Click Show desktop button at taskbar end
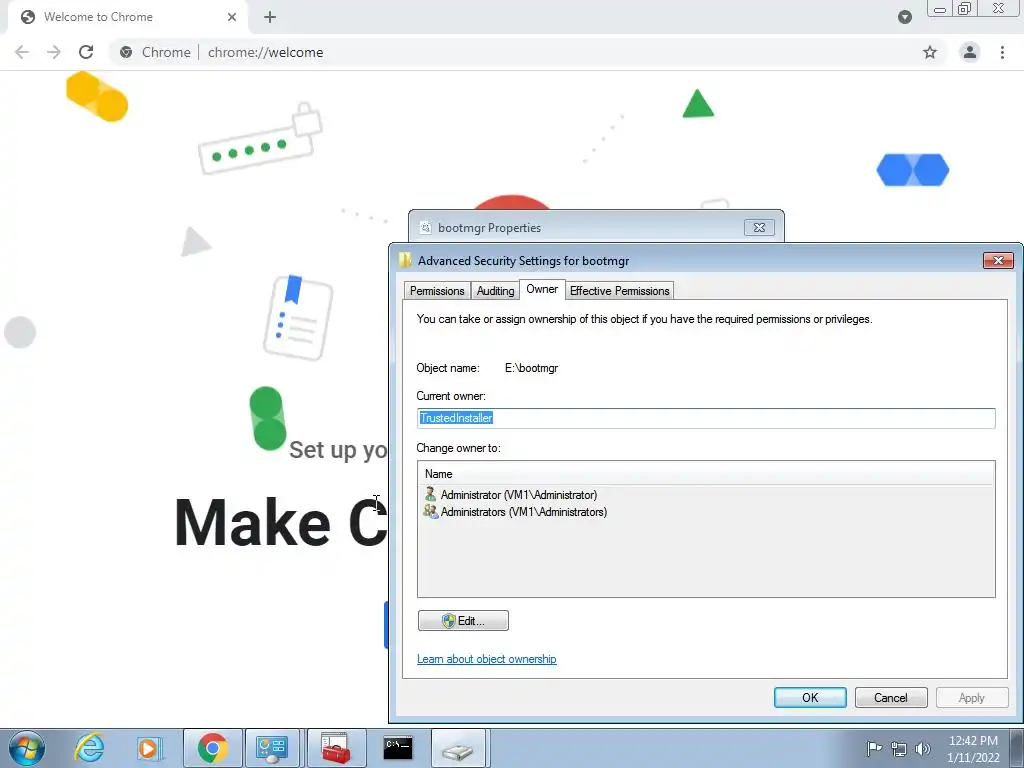Screen dimensions: 1024x768 pos(1017,748)
